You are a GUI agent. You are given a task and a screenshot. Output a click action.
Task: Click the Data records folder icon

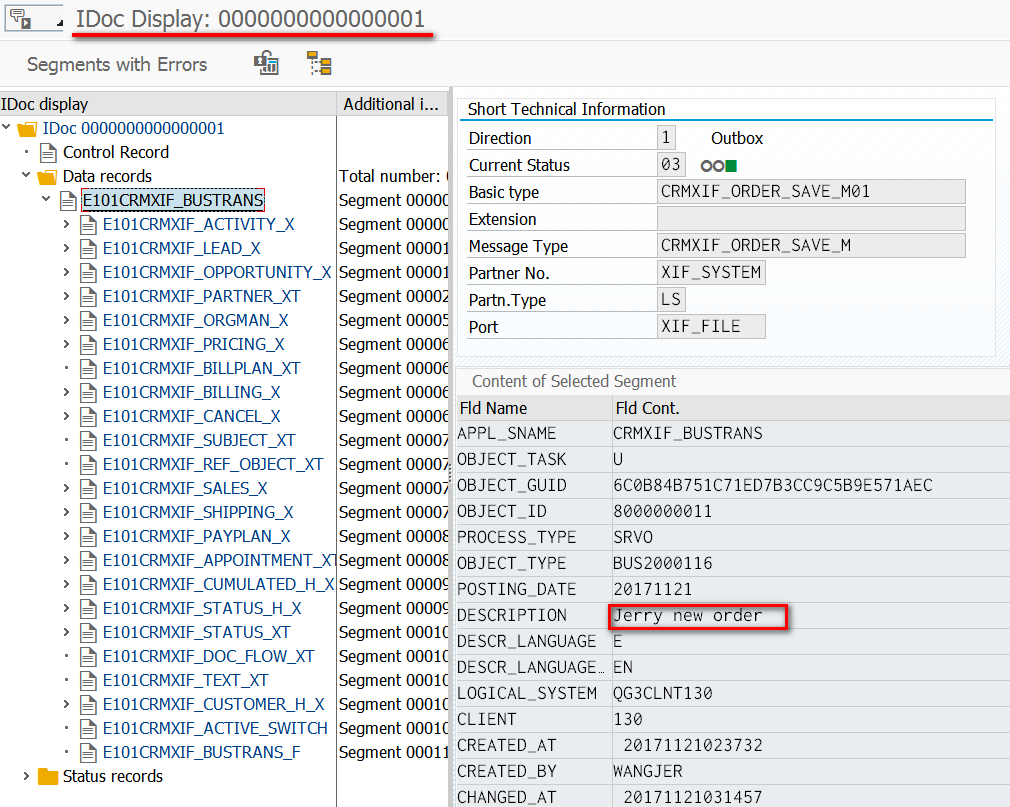point(47,177)
